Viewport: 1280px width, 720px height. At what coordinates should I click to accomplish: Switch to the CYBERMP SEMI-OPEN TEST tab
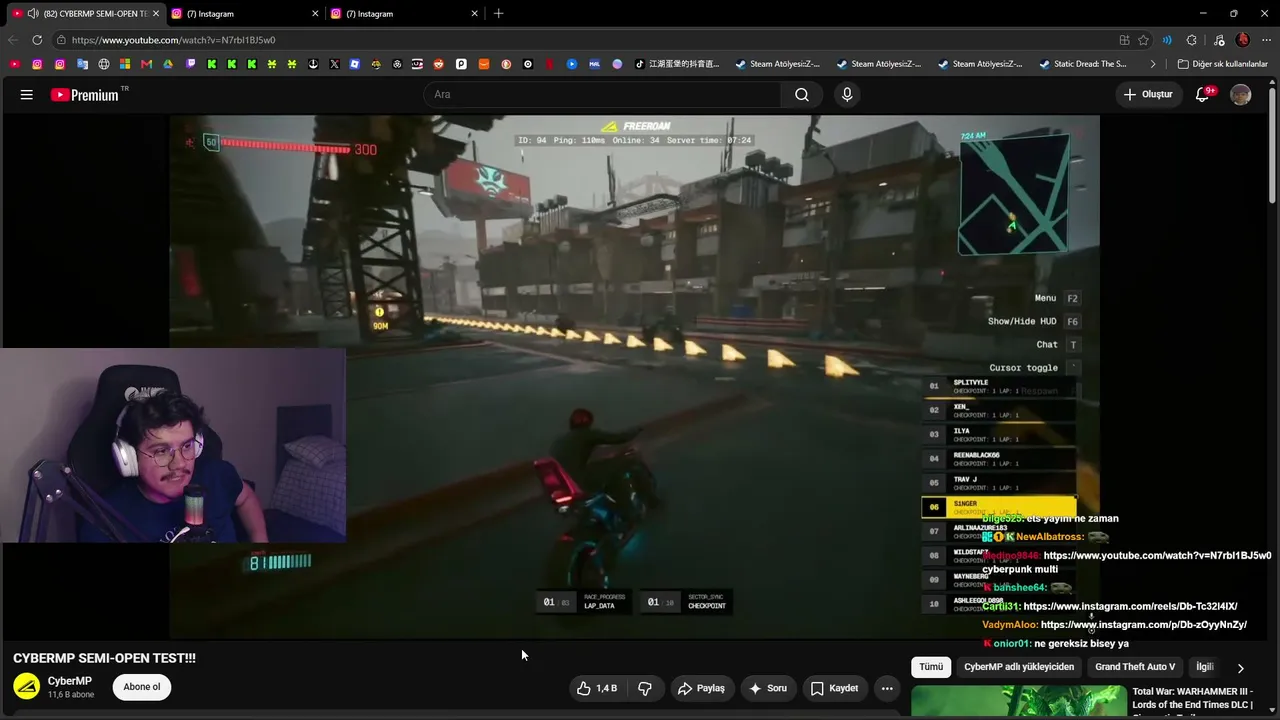point(86,13)
